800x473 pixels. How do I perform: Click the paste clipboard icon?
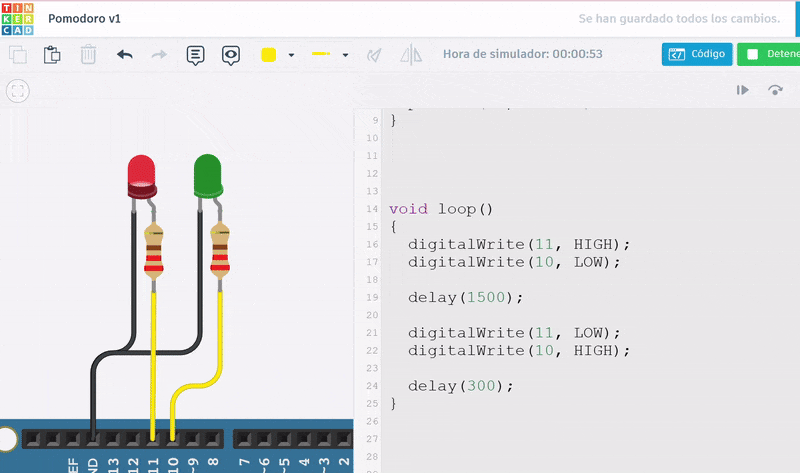pos(52,55)
